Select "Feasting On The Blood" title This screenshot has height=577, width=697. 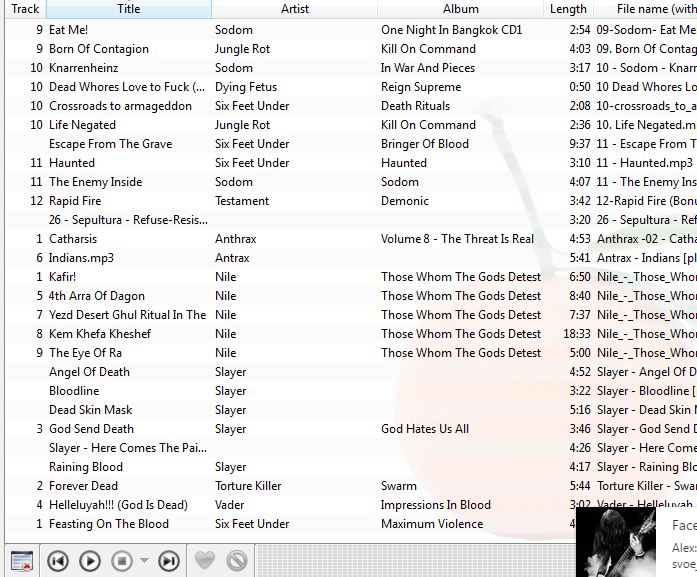pos(109,525)
